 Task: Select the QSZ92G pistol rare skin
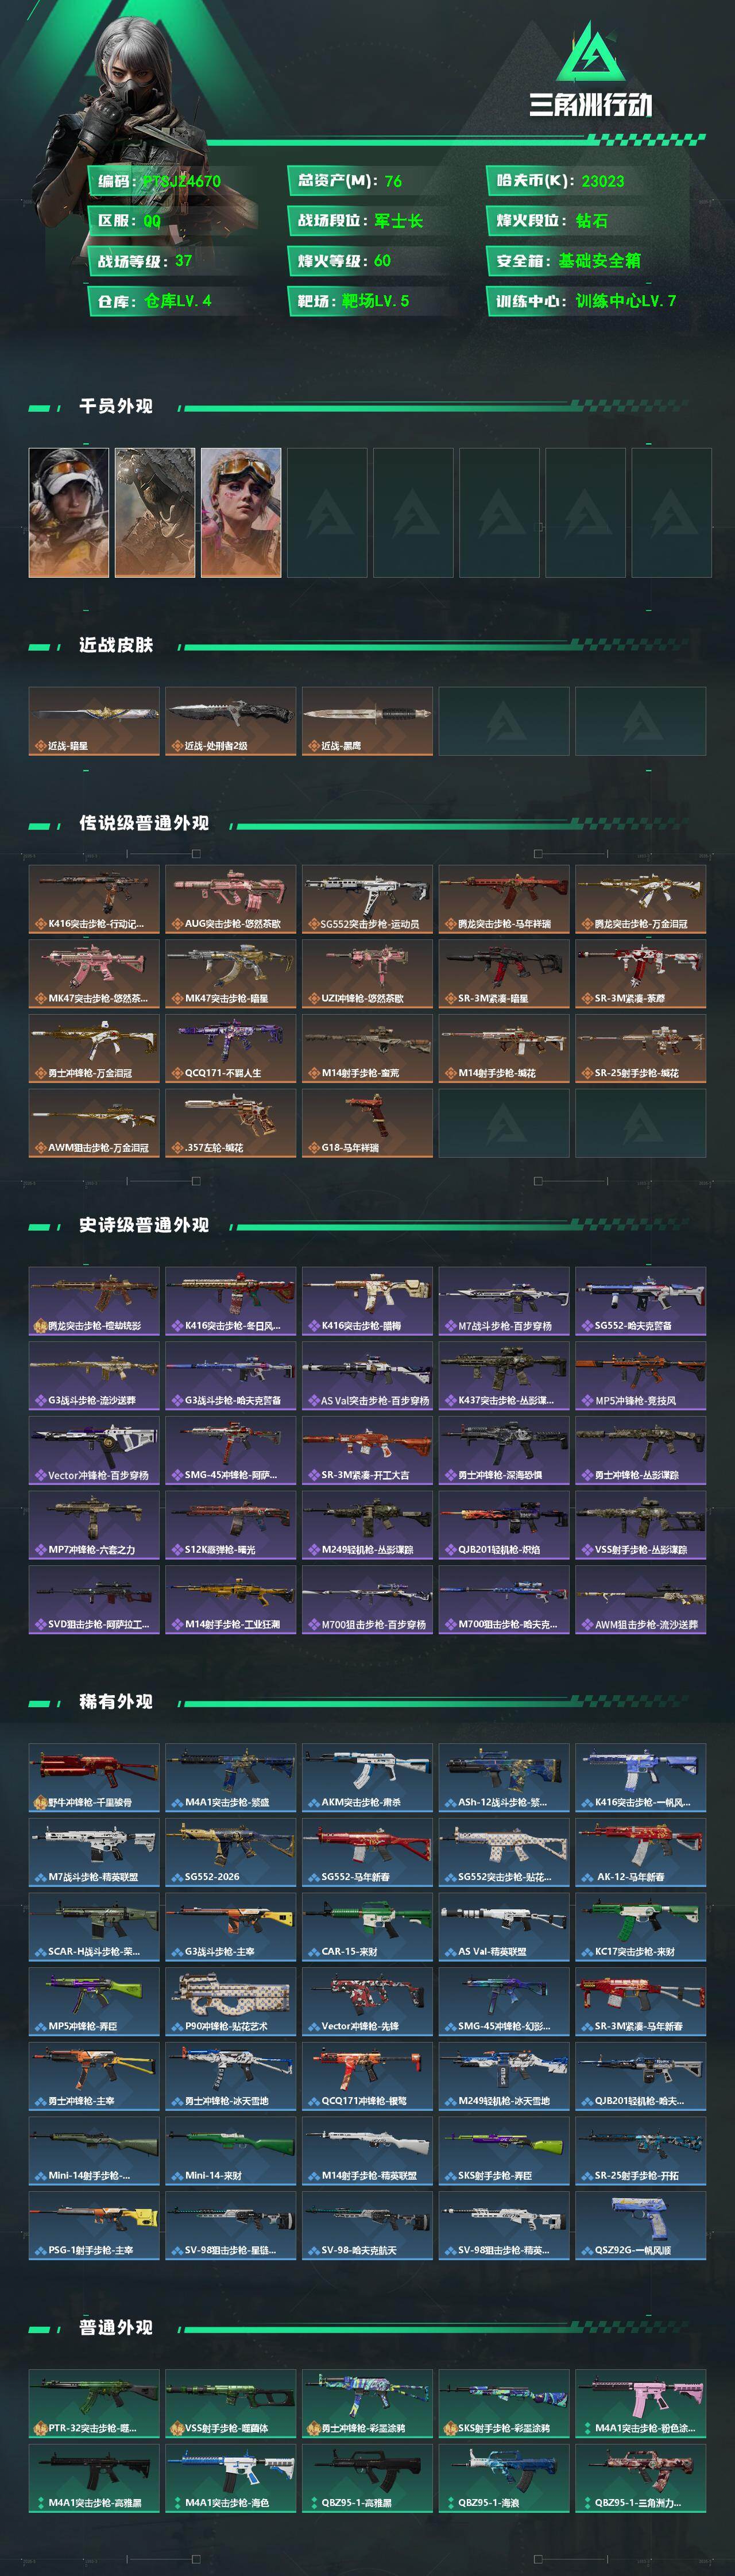[x=641, y=2225]
